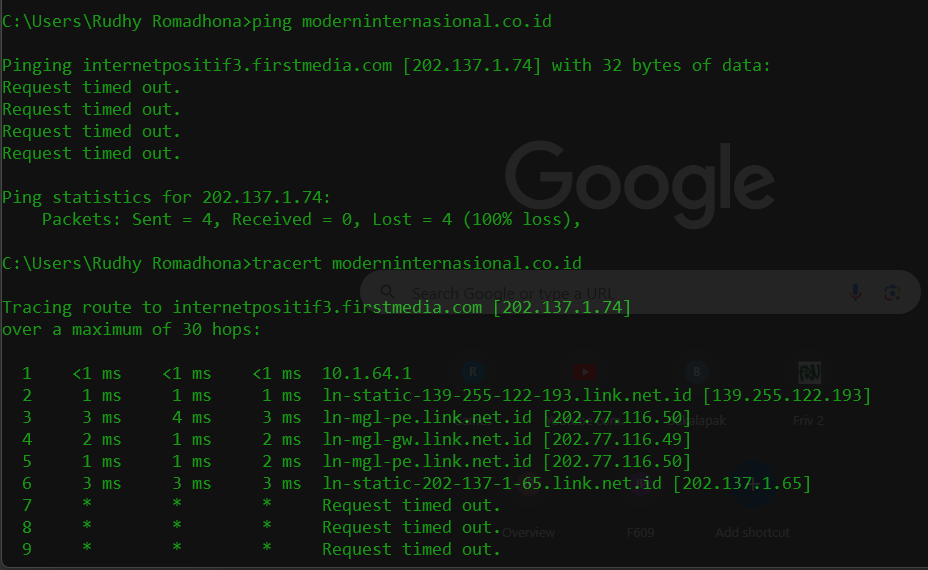Click the Add shortcut label
Viewport: 928px width, 570px height.
coord(752,533)
